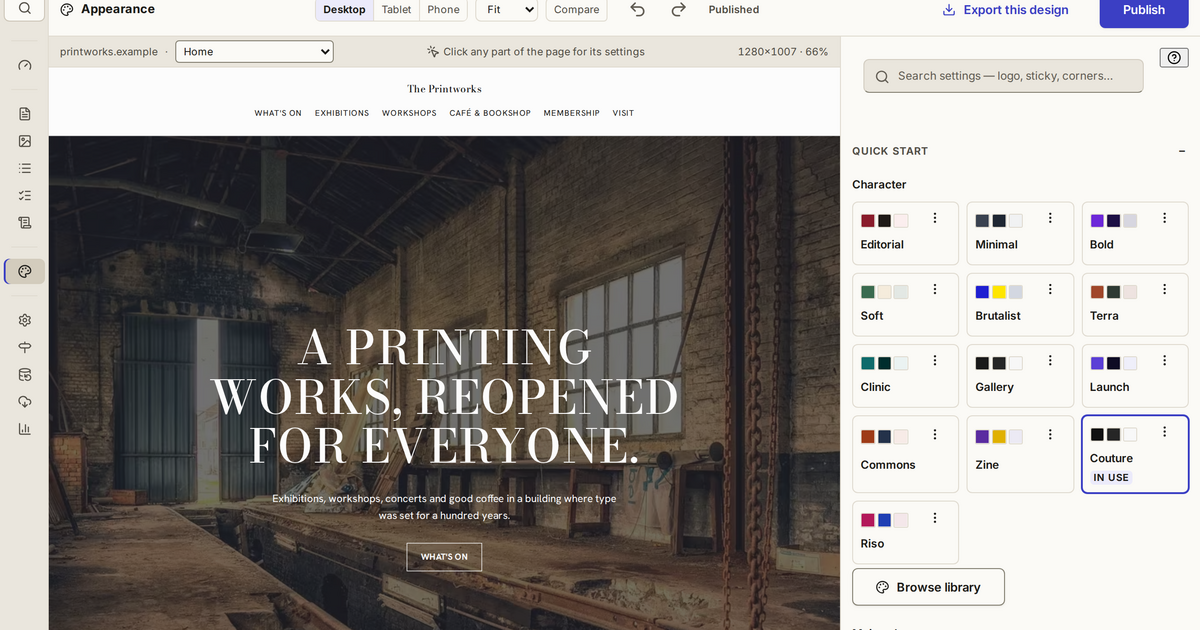Switch the preview to Tablet view
The height and width of the screenshot is (630, 1200).
coord(397,9)
